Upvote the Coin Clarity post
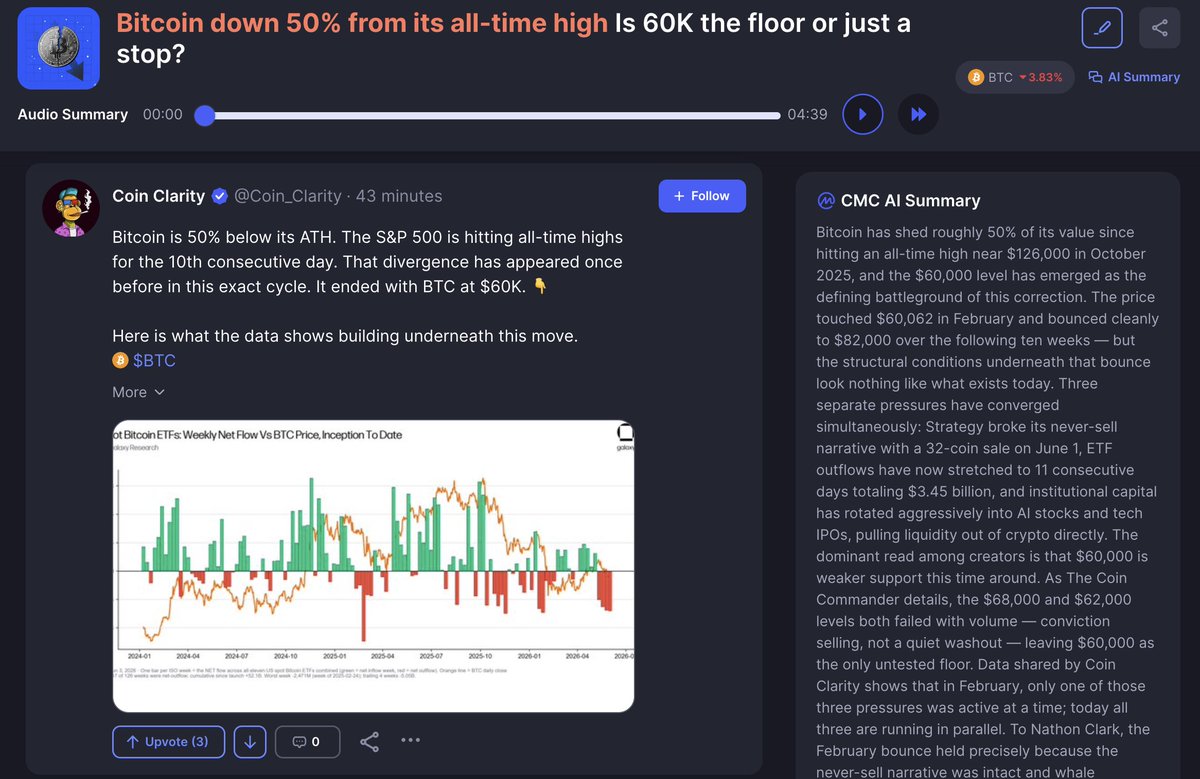 pos(167,741)
